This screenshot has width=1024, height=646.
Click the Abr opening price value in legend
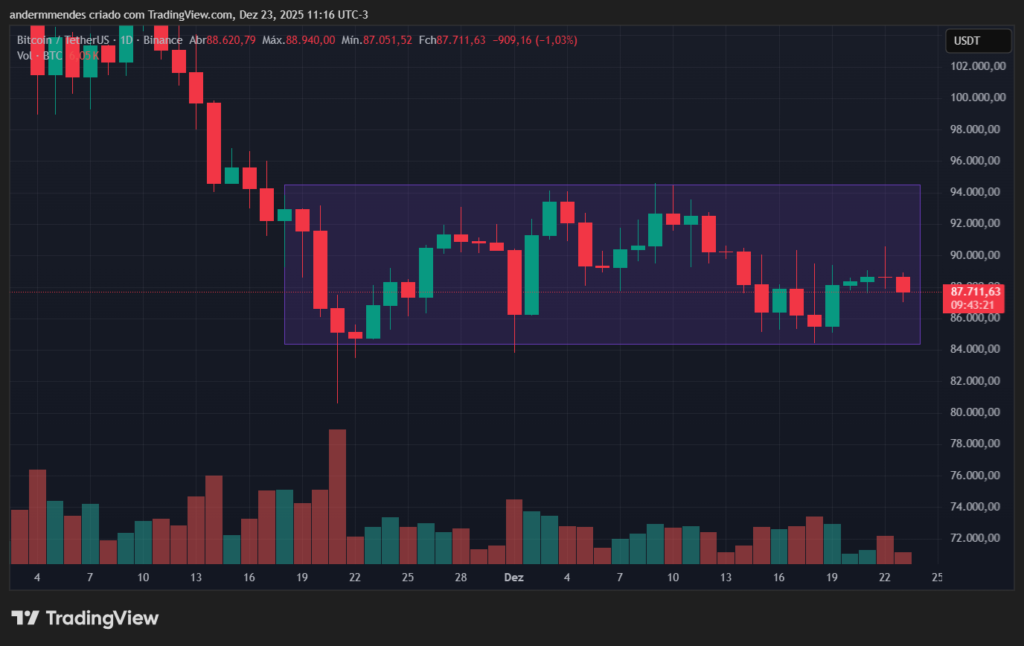pos(230,40)
